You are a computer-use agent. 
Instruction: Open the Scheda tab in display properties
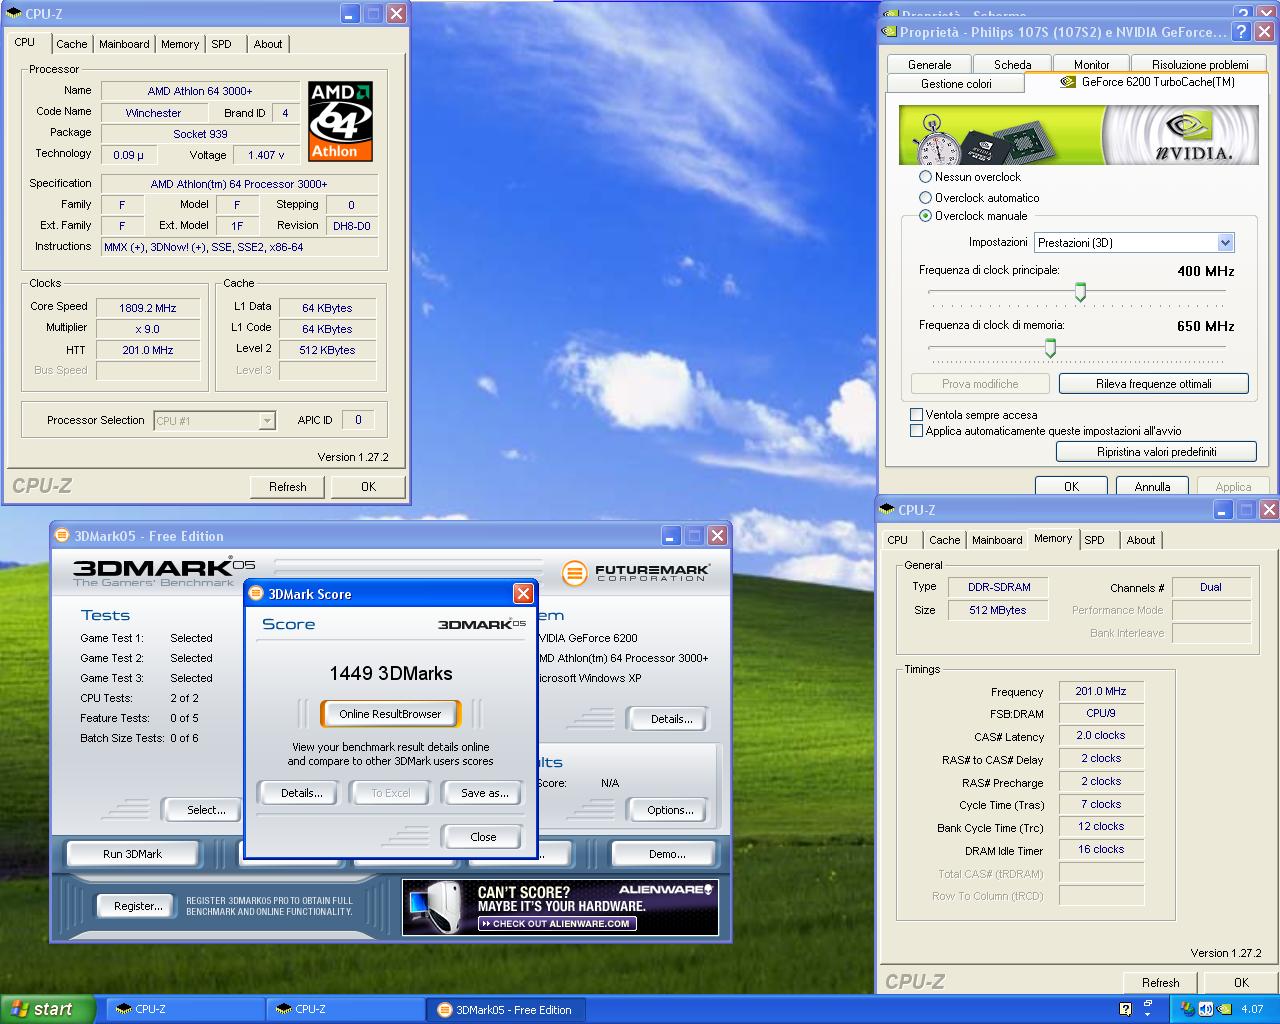click(x=1013, y=64)
